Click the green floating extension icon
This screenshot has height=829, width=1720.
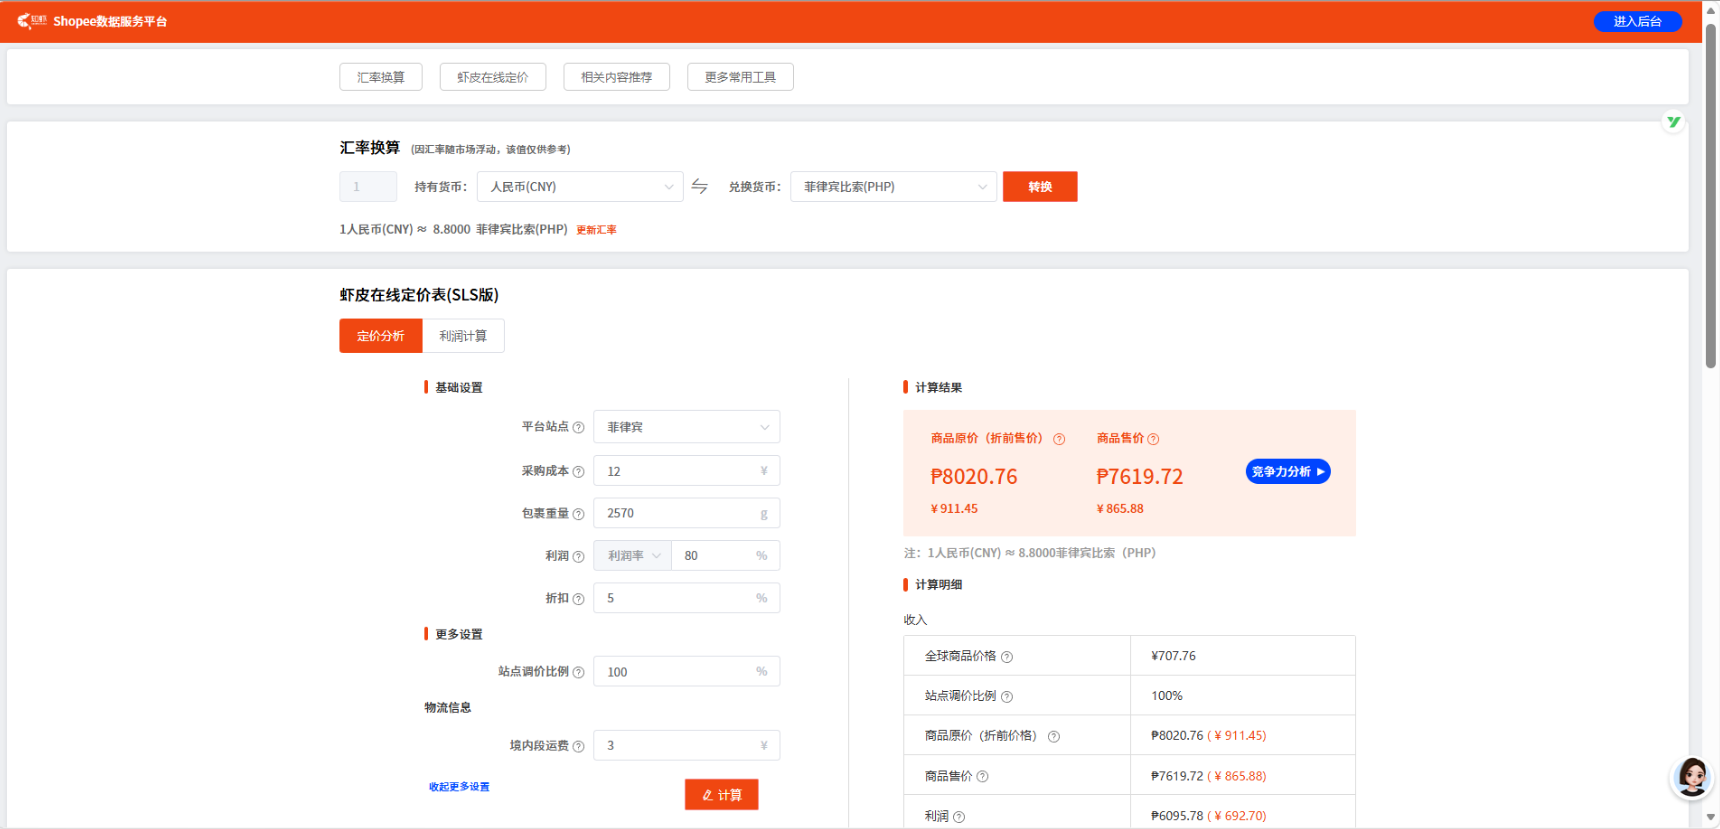[1673, 122]
